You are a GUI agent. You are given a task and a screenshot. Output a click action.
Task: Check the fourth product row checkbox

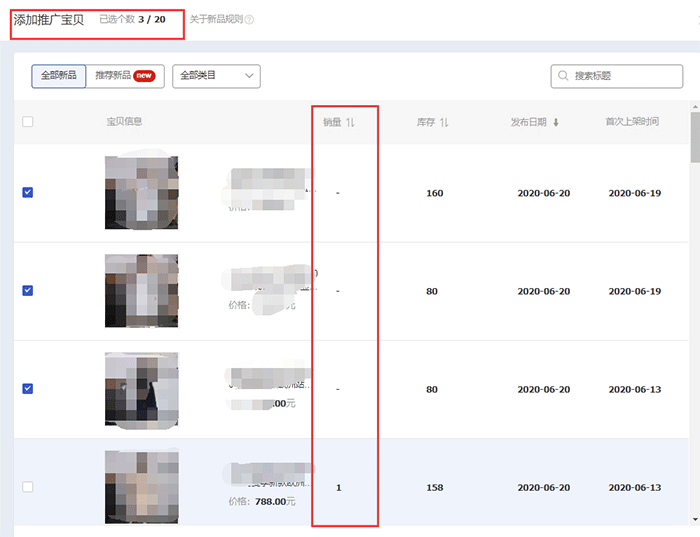click(x=28, y=487)
